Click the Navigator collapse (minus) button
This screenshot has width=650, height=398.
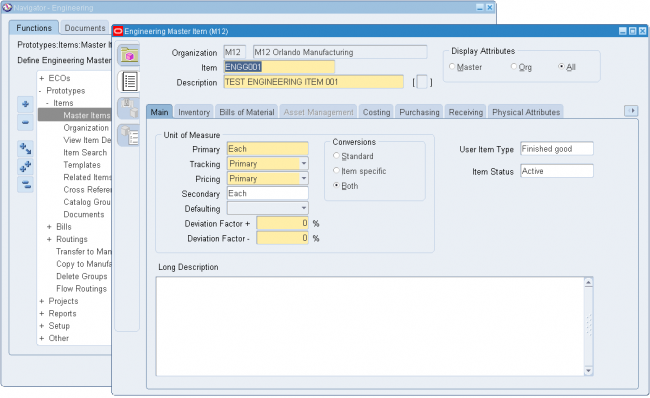pyautogui.click(x=25, y=122)
